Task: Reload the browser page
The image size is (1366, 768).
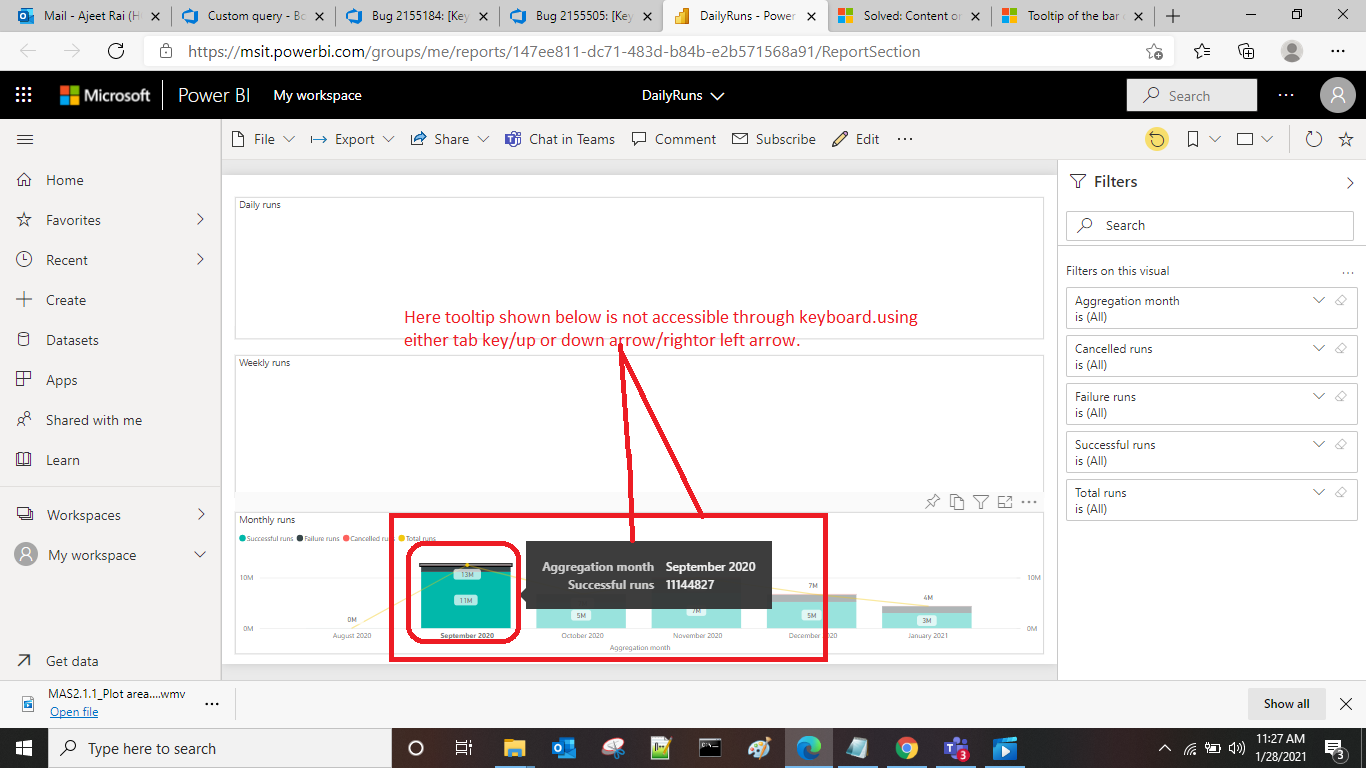Action: click(115, 51)
